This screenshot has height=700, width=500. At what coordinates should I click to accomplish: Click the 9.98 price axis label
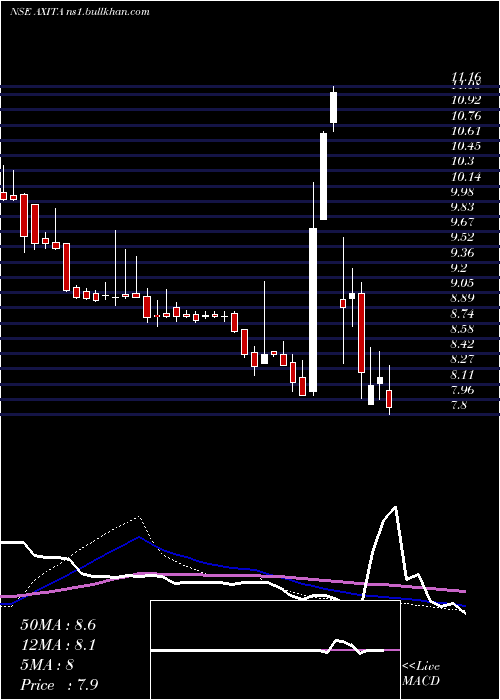(463, 192)
